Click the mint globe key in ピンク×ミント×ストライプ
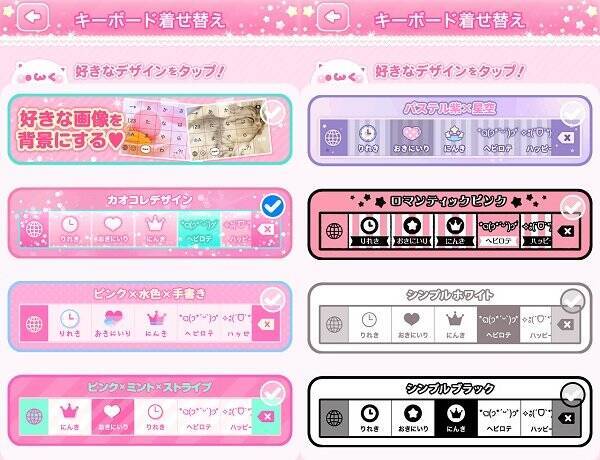600x460 pixels. [x=34, y=416]
